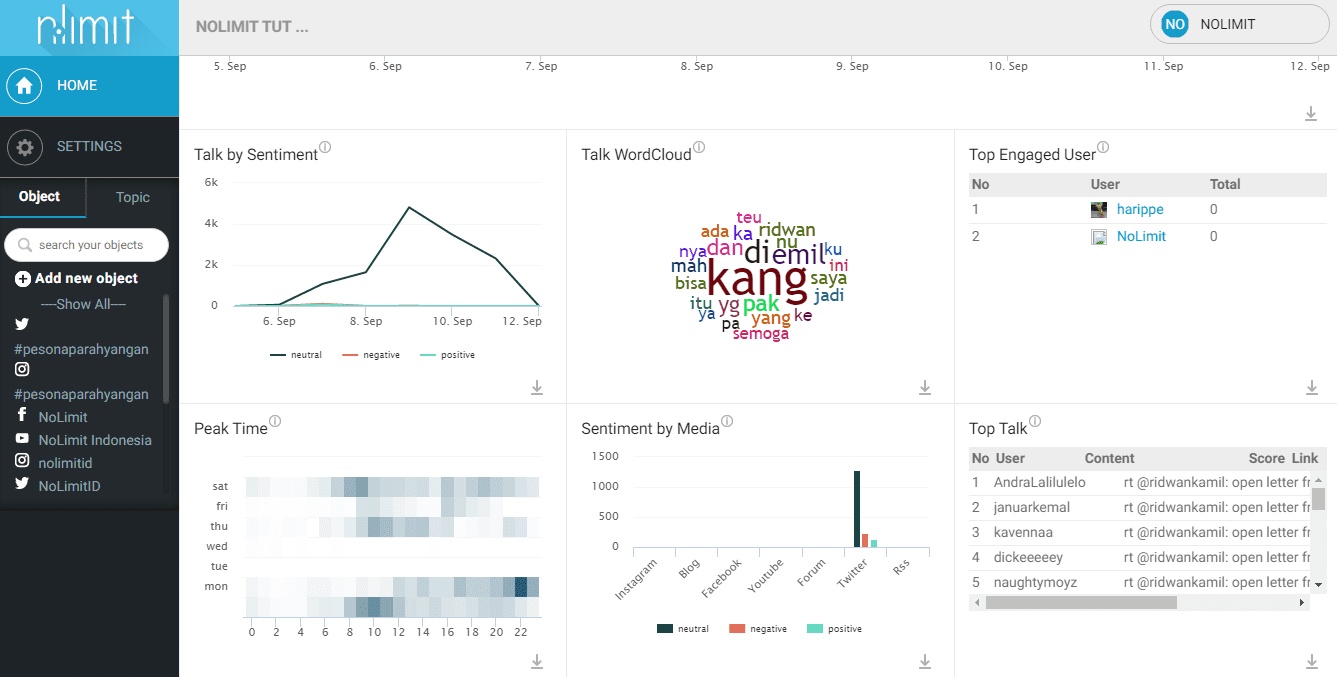This screenshot has width=1337, height=677.
Task: Click the Top Talk horizontal scrollbar
Action: (x=1081, y=603)
